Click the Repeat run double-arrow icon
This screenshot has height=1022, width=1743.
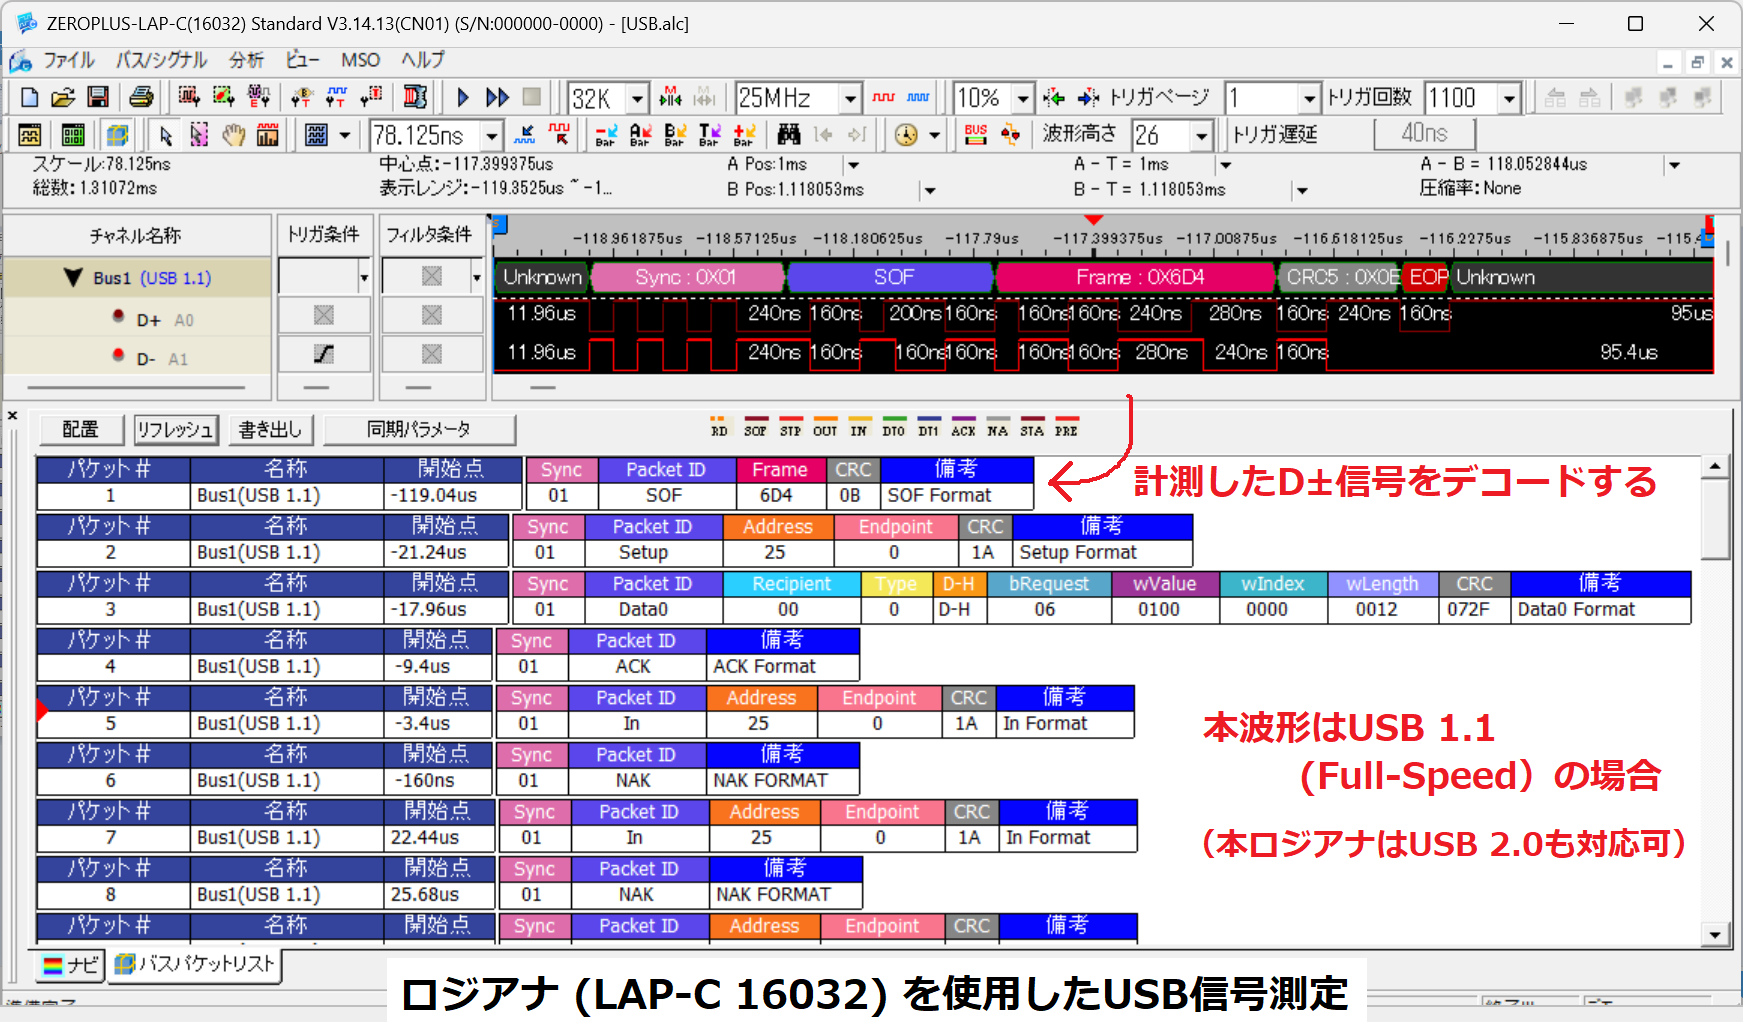pos(497,97)
